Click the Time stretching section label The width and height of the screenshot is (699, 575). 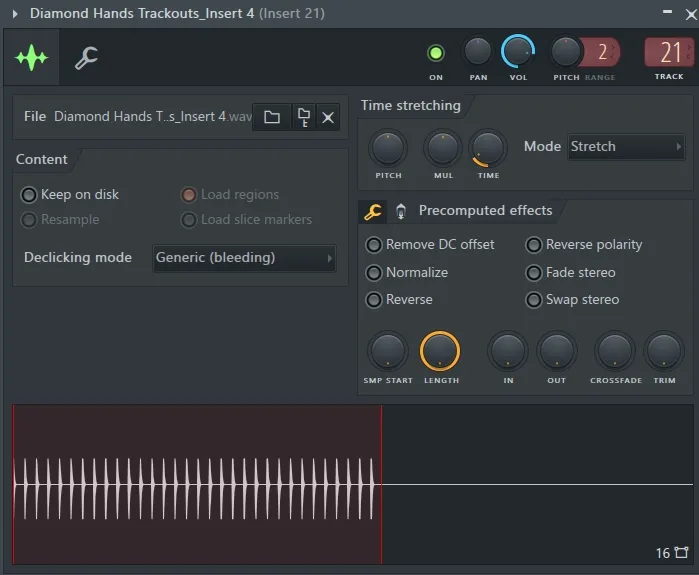point(411,106)
